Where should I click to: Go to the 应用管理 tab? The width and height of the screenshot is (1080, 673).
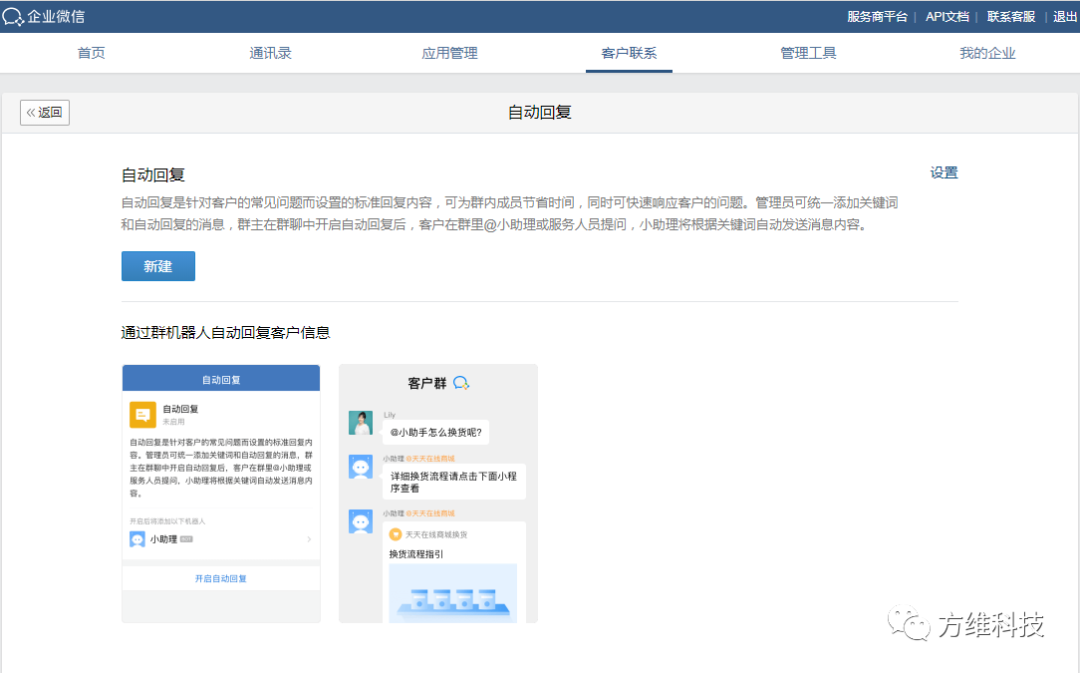click(449, 53)
